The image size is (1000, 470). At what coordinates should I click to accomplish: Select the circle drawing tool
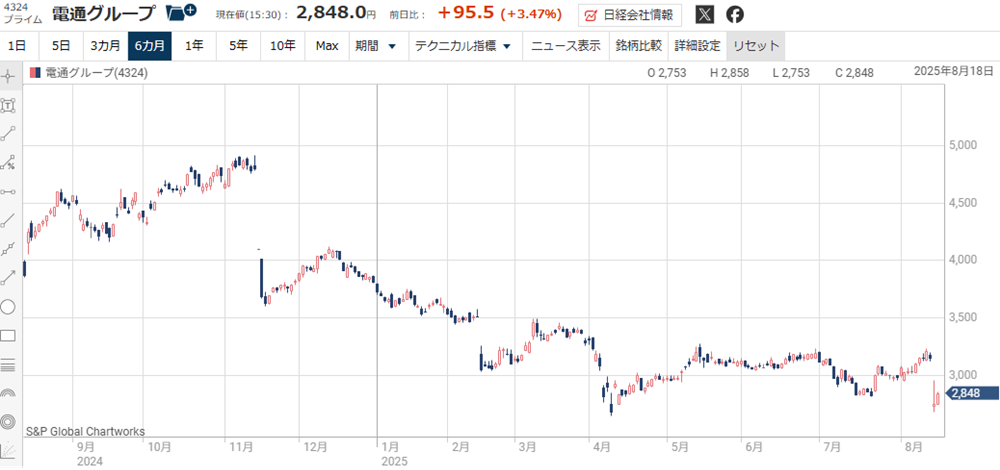coord(8,307)
